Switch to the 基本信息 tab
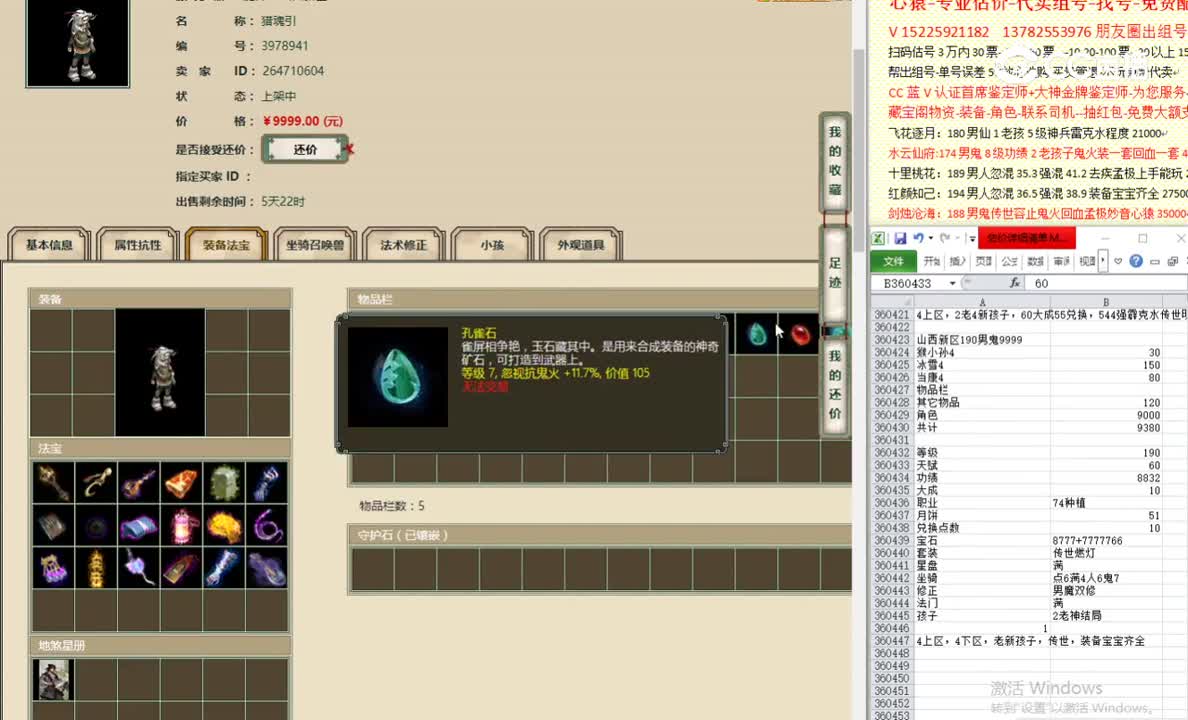 [x=49, y=245]
